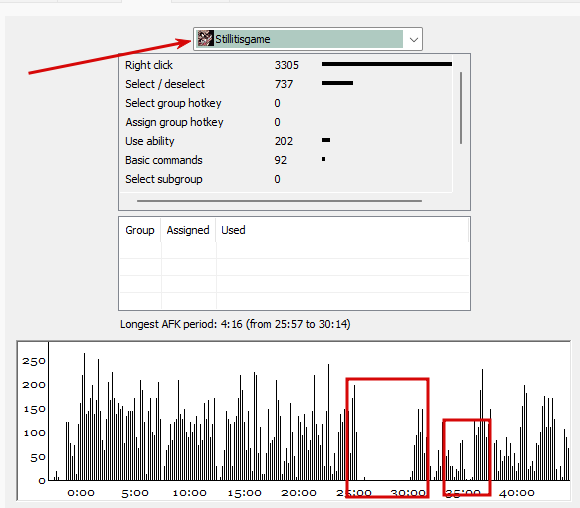
Task: Click the Assigned column header
Action: (188, 230)
